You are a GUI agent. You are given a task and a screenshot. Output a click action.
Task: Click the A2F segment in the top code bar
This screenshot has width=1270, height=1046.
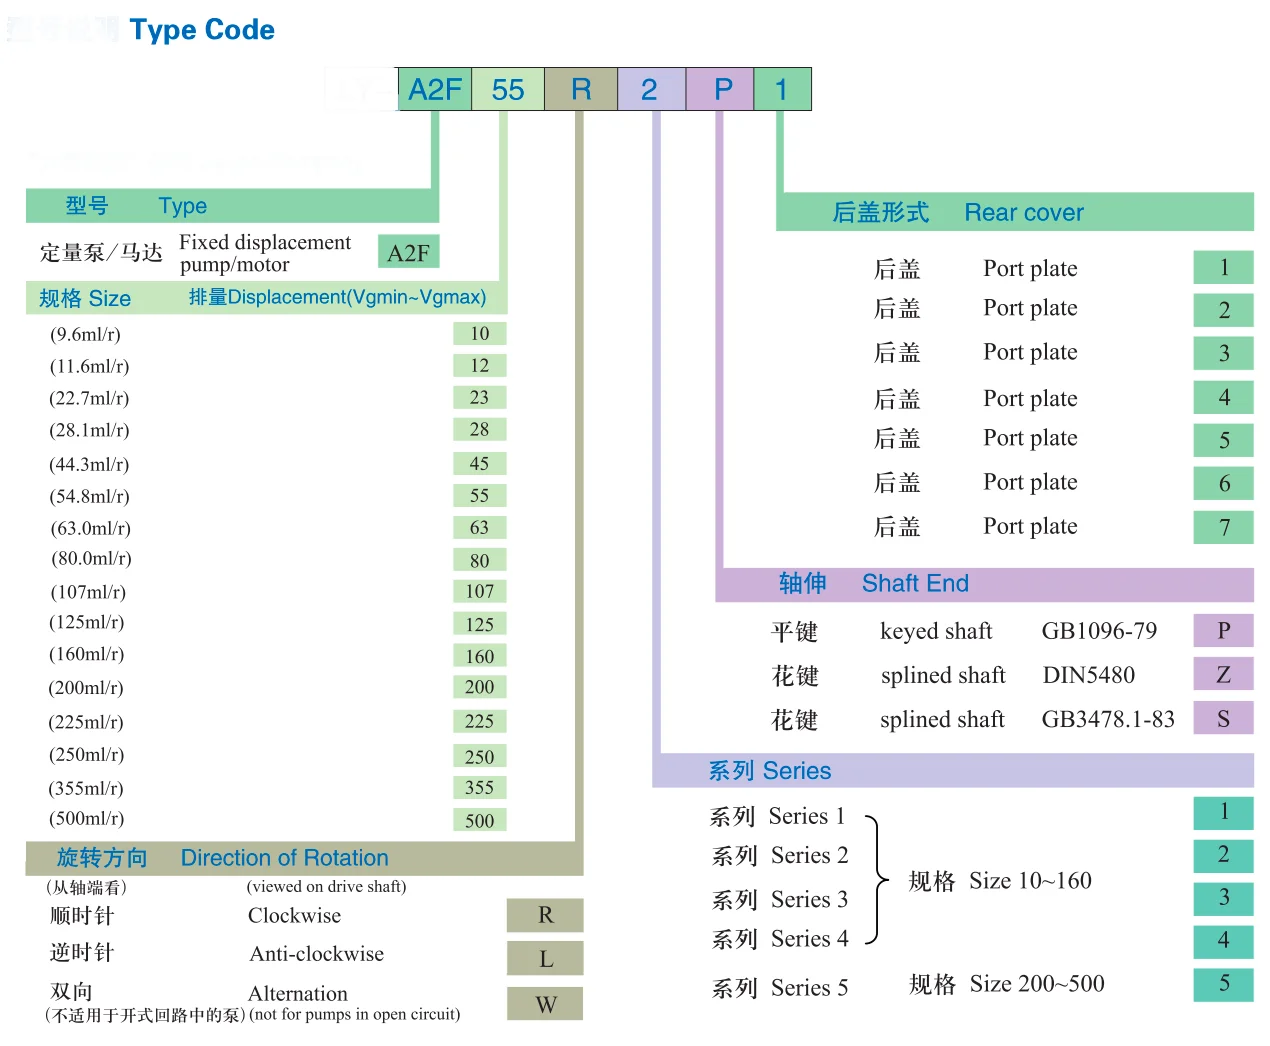point(435,90)
